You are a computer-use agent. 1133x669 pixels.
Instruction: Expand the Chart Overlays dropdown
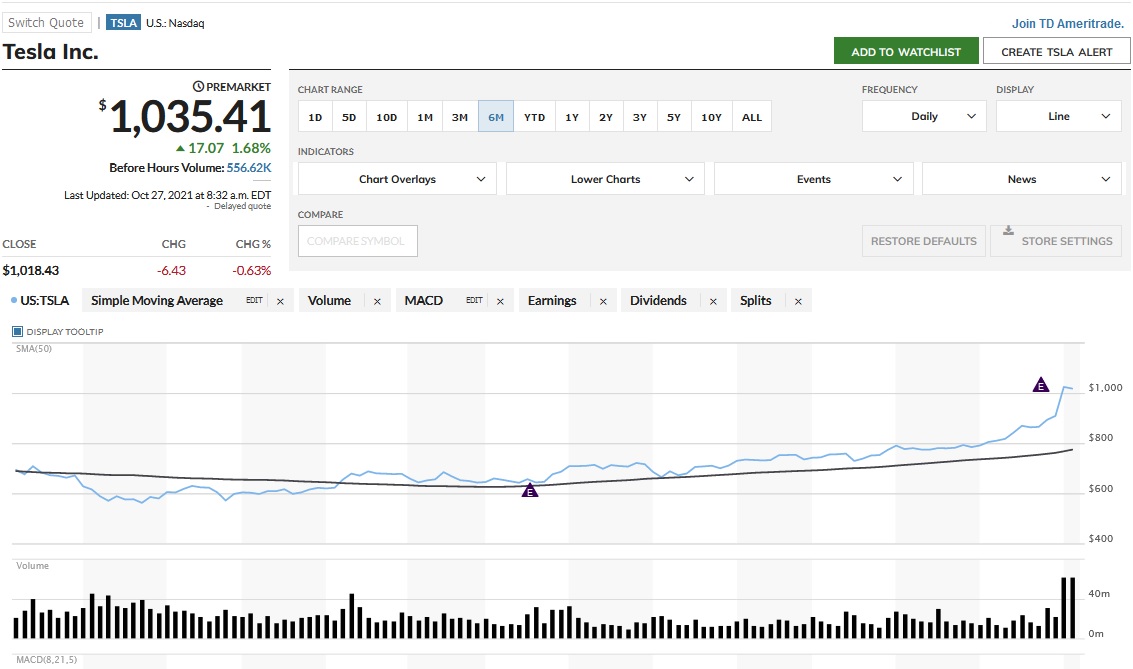(x=397, y=180)
